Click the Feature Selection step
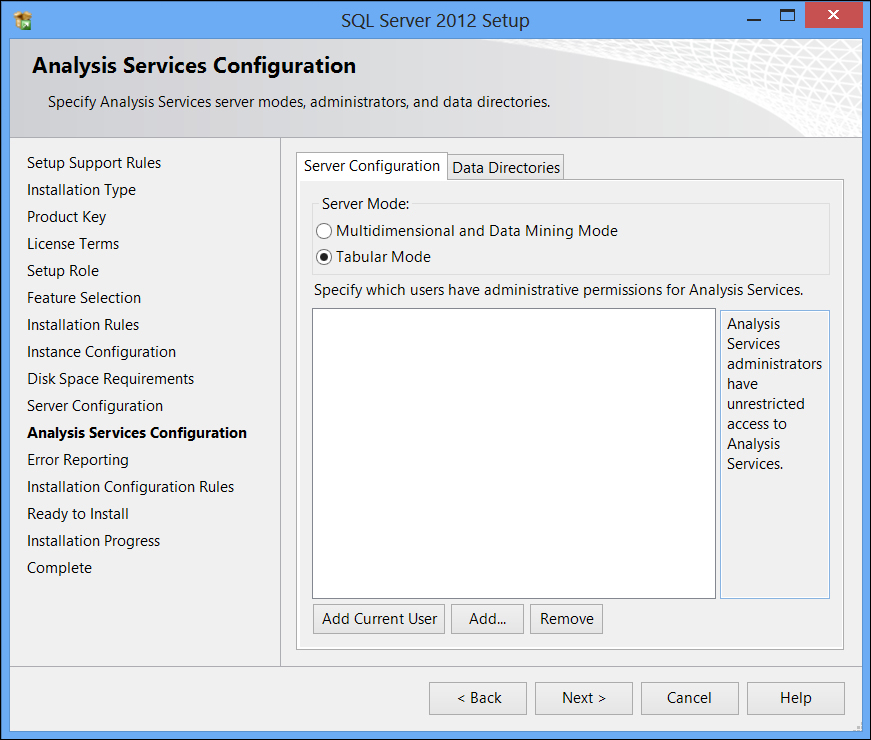Image resolution: width=871 pixels, height=740 pixels. (84, 298)
